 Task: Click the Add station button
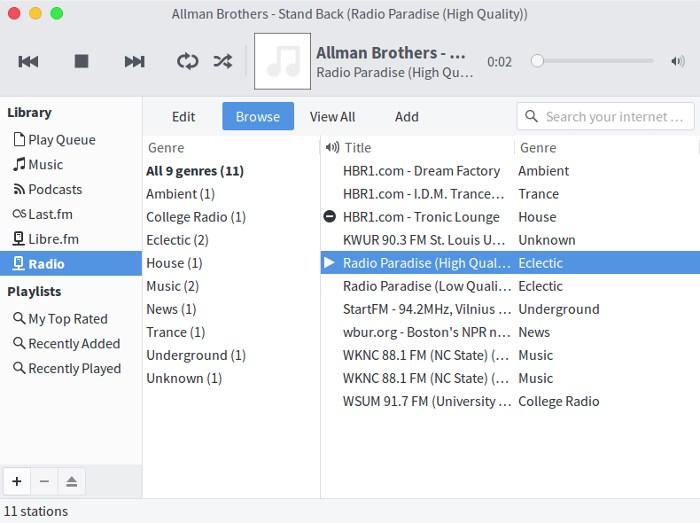coord(406,117)
